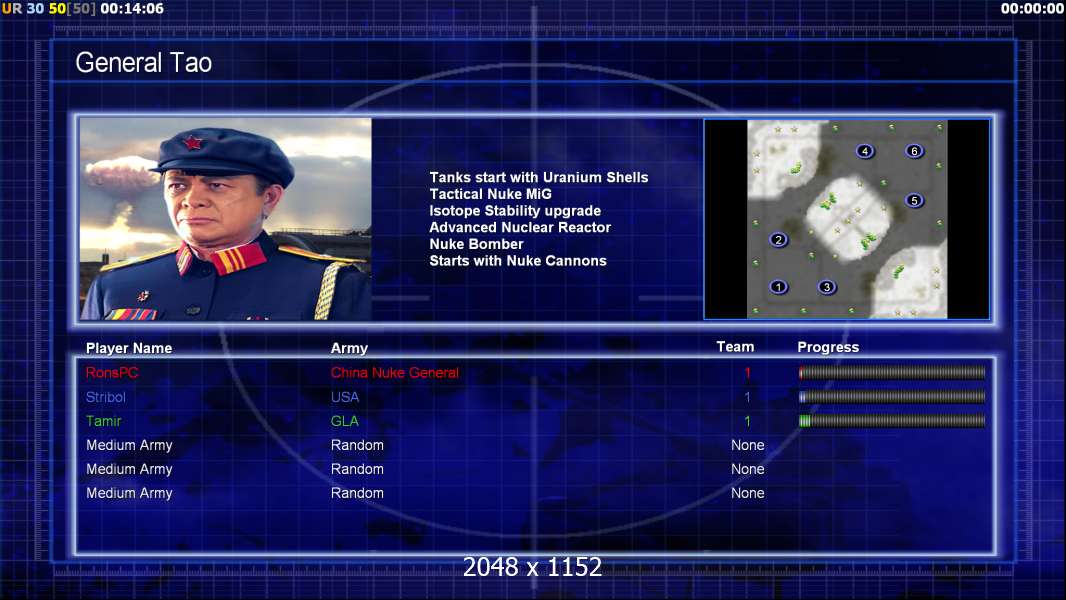Click army entry 'China Nuke General'
This screenshot has width=1066, height=600.
click(394, 372)
